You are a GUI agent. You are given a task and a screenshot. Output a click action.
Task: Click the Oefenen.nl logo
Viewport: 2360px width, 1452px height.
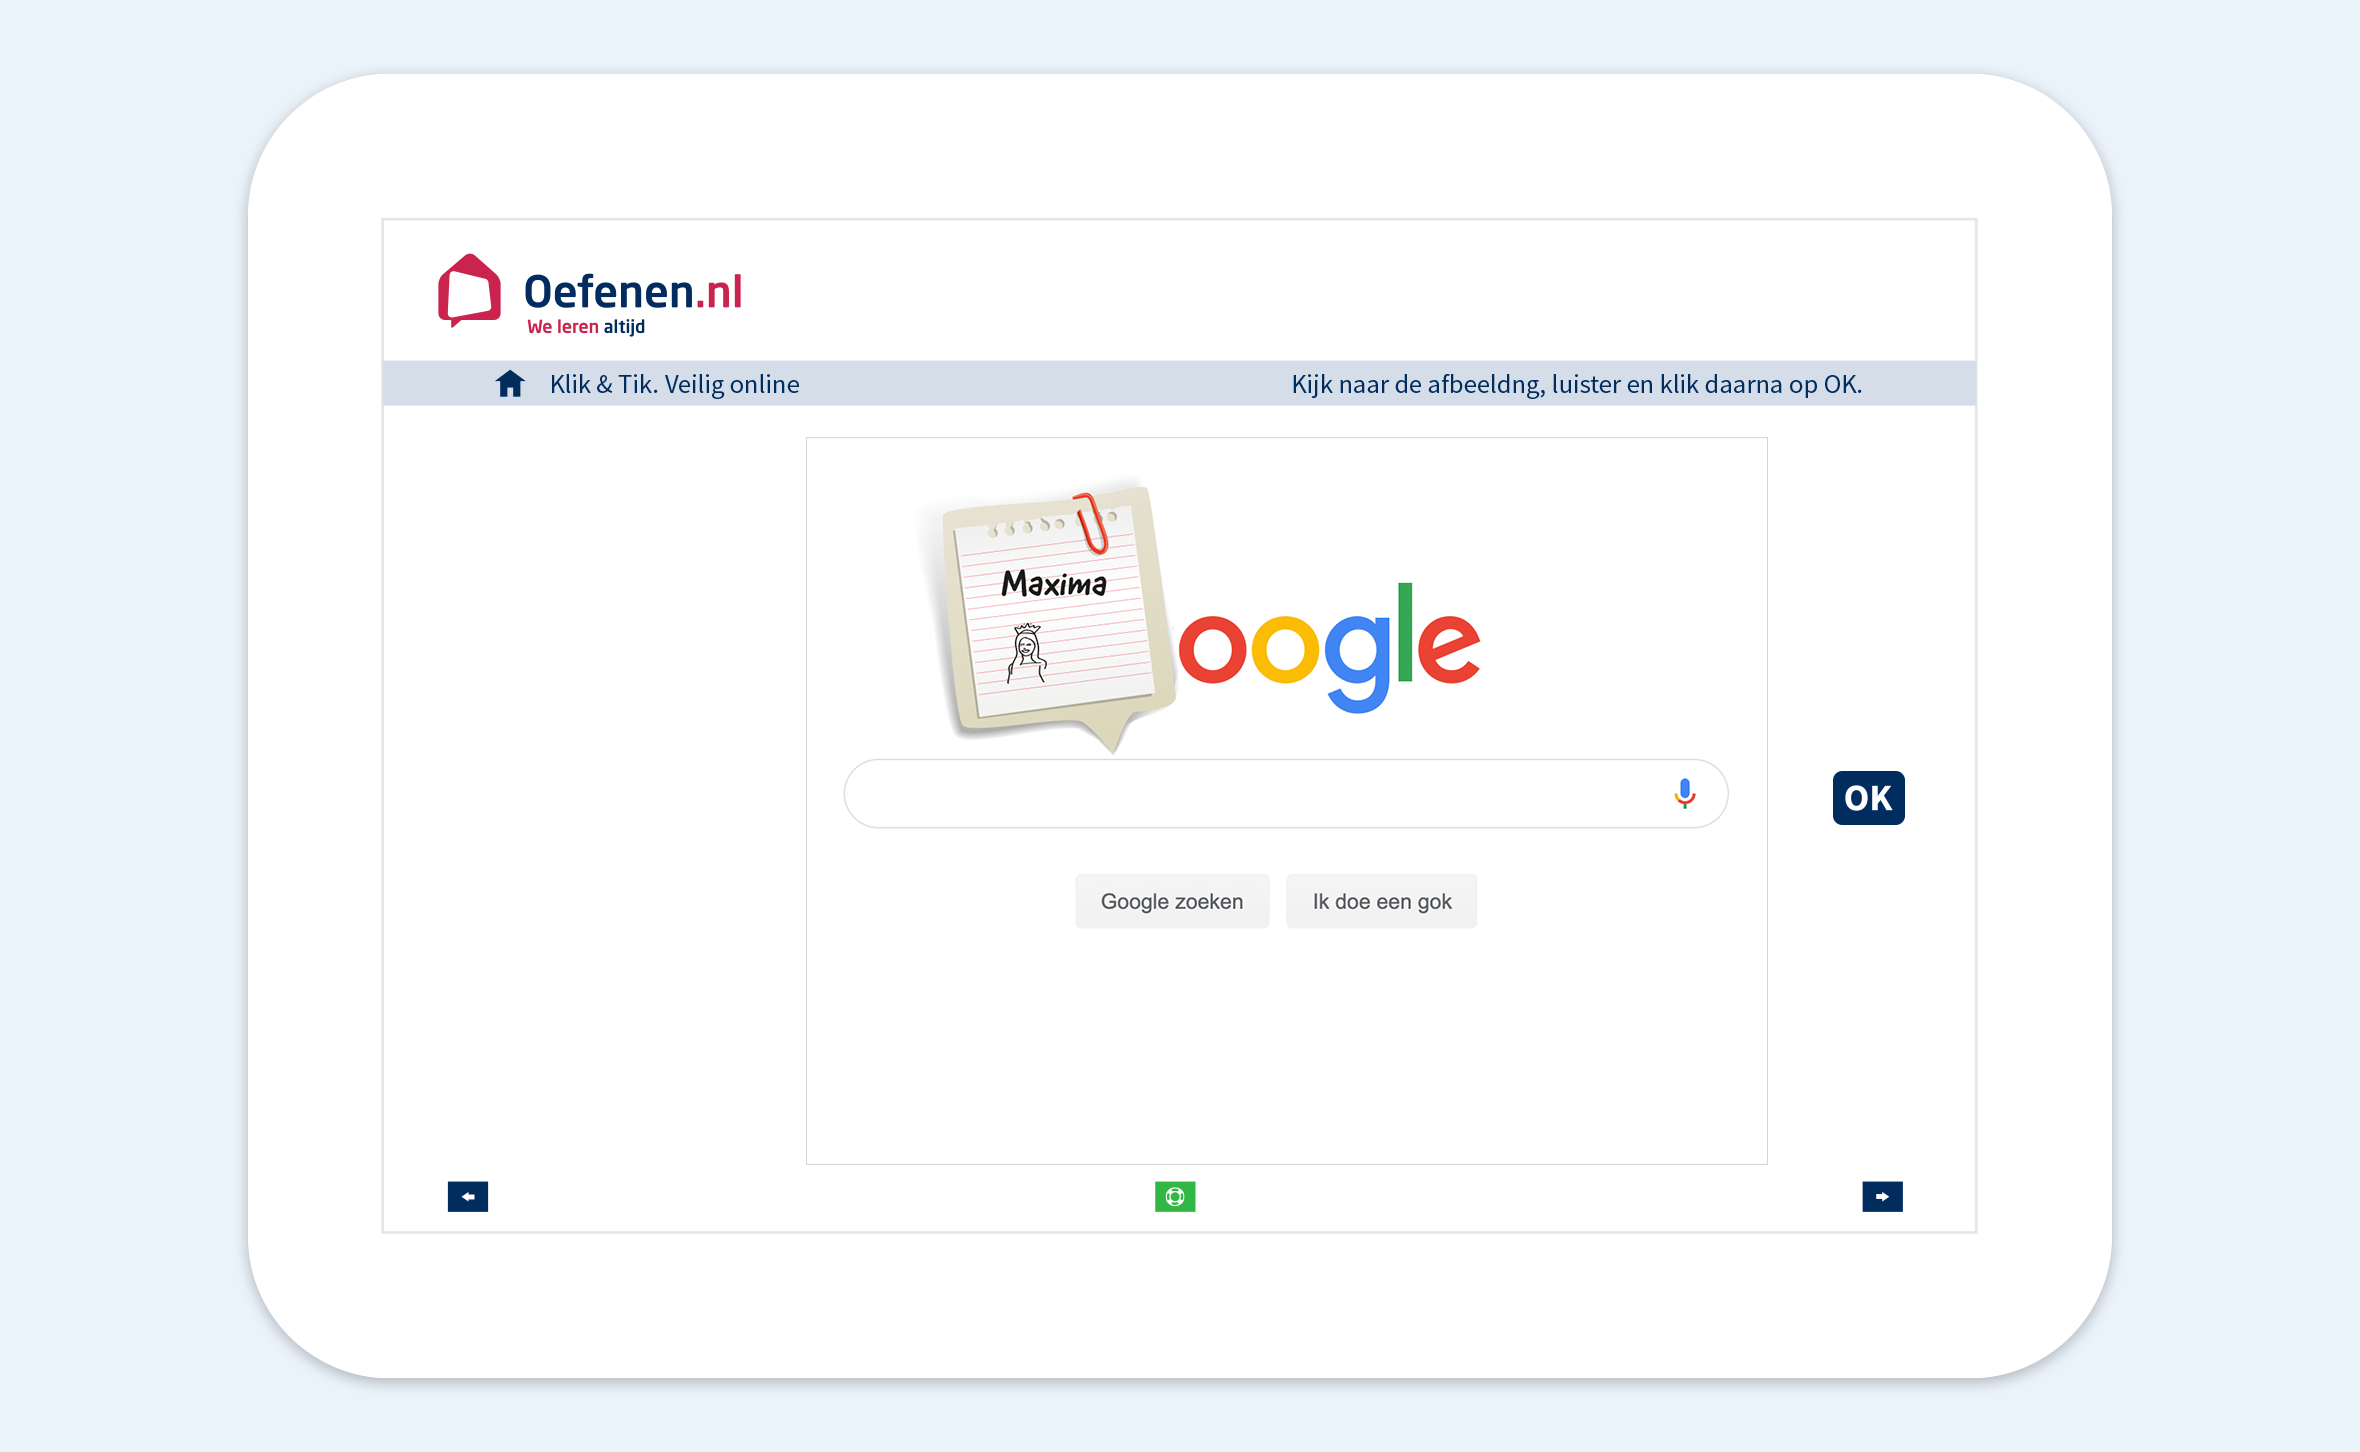[590, 294]
